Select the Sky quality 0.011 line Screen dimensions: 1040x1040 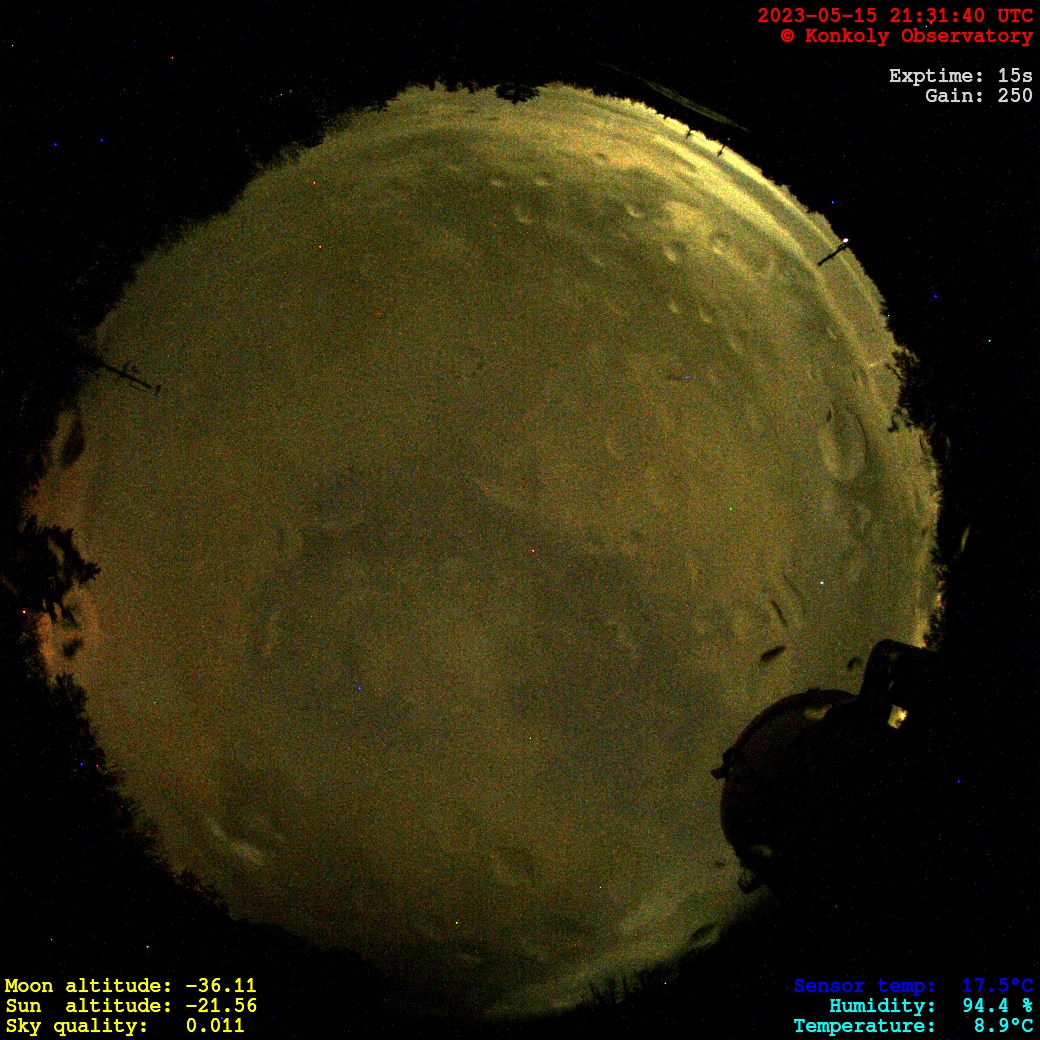point(124,1026)
